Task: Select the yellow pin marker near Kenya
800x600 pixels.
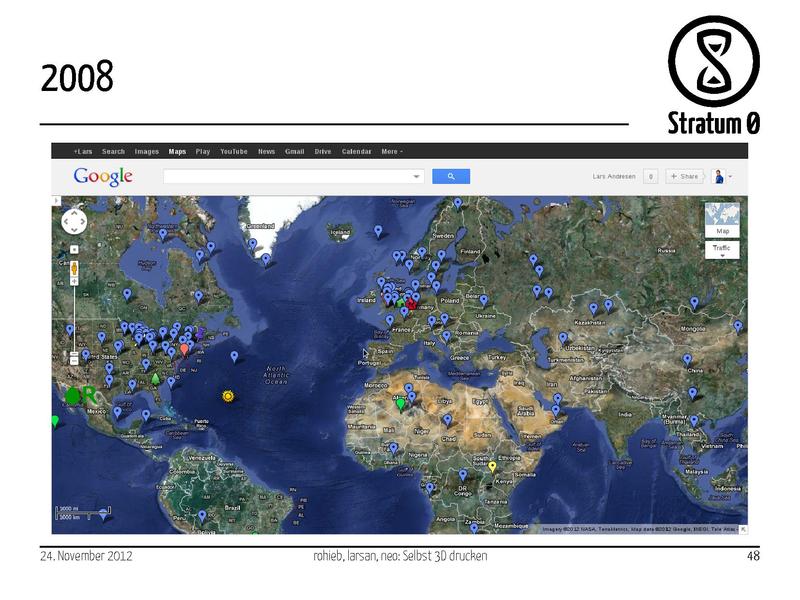Action: point(492,465)
